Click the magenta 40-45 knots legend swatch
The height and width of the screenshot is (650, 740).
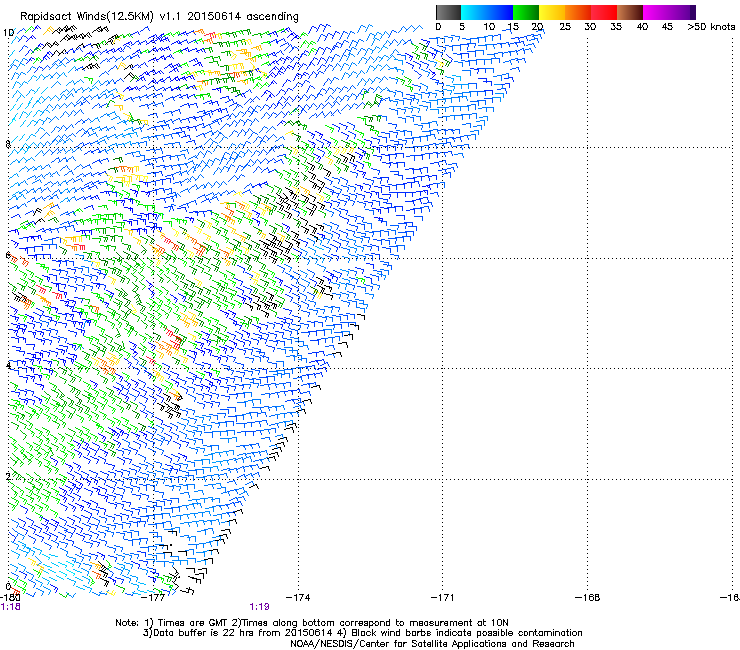tap(656, 12)
